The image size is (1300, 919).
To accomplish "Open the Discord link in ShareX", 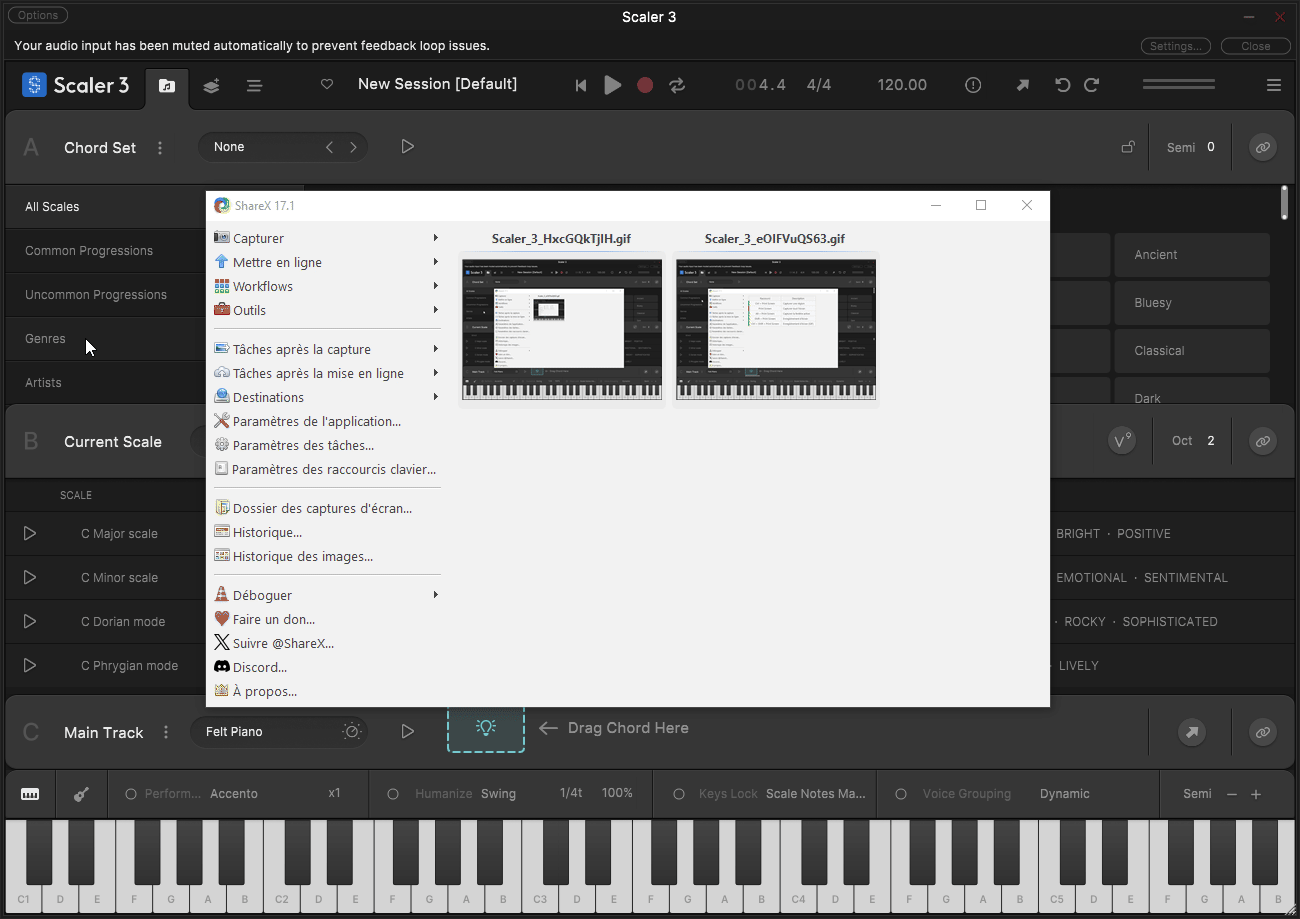I will click(x=327, y=667).
